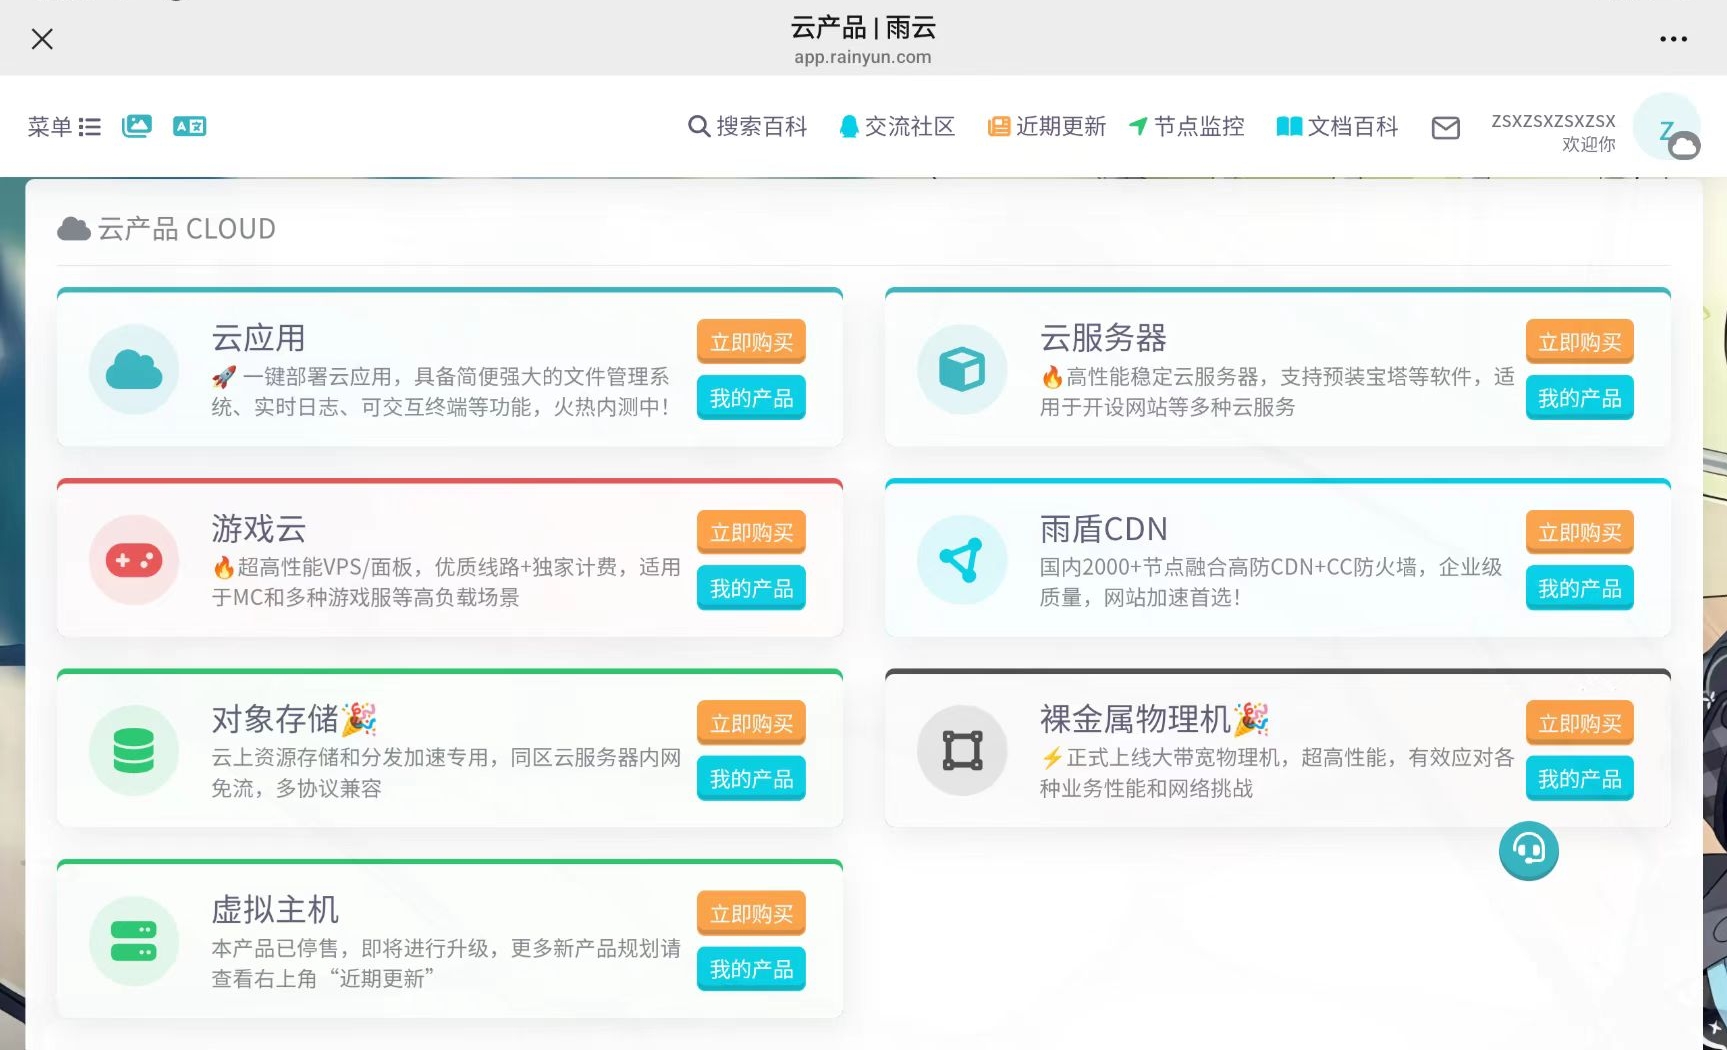Buy 云应用 with 立即购买
This screenshot has height=1050, width=1727.
pos(751,342)
